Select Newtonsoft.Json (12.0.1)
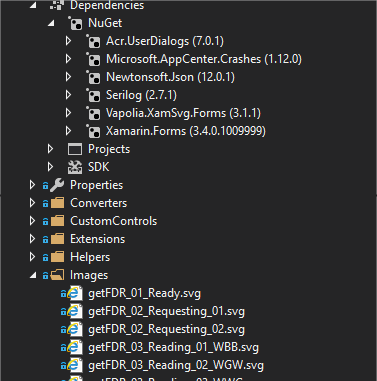This screenshot has width=377, height=381. (x=170, y=77)
